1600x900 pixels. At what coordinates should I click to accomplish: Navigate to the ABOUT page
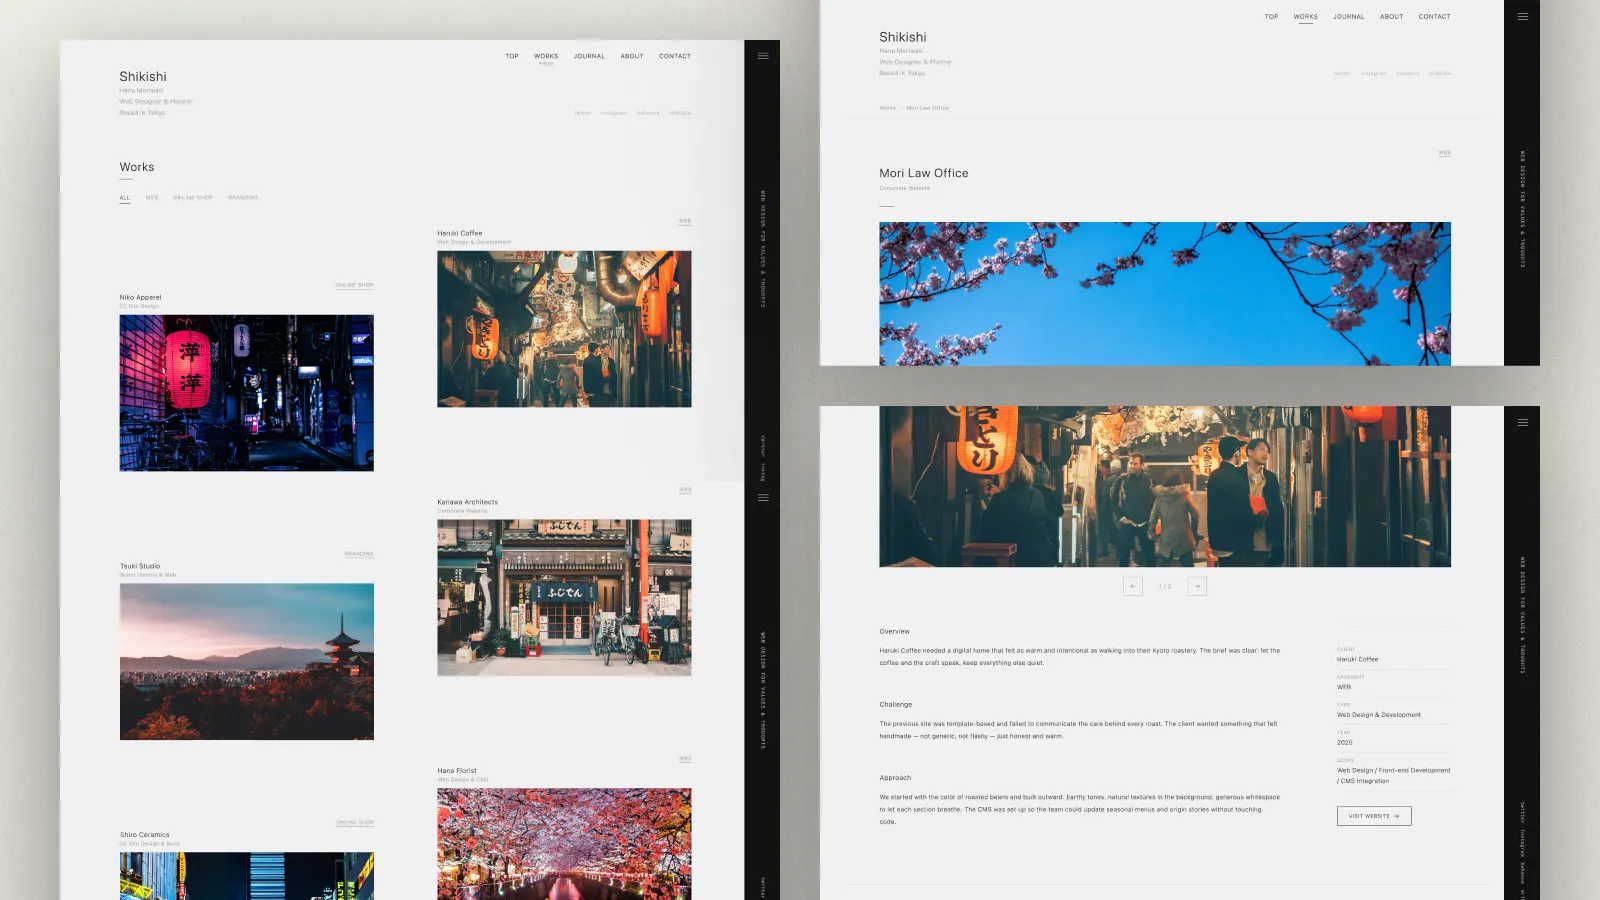[x=631, y=56]
